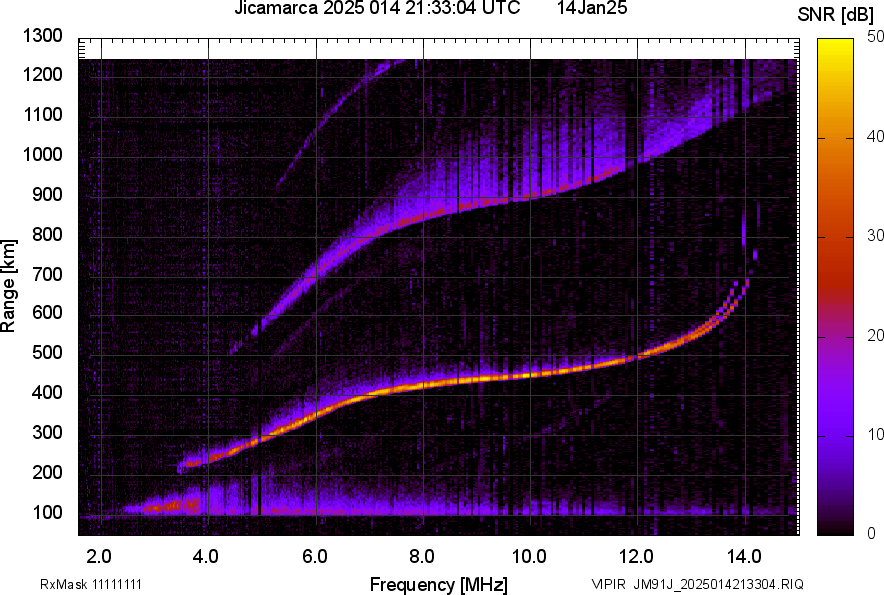884x595 pixels.
Task: Click range tick label '1000'
Action: (42, 154)
